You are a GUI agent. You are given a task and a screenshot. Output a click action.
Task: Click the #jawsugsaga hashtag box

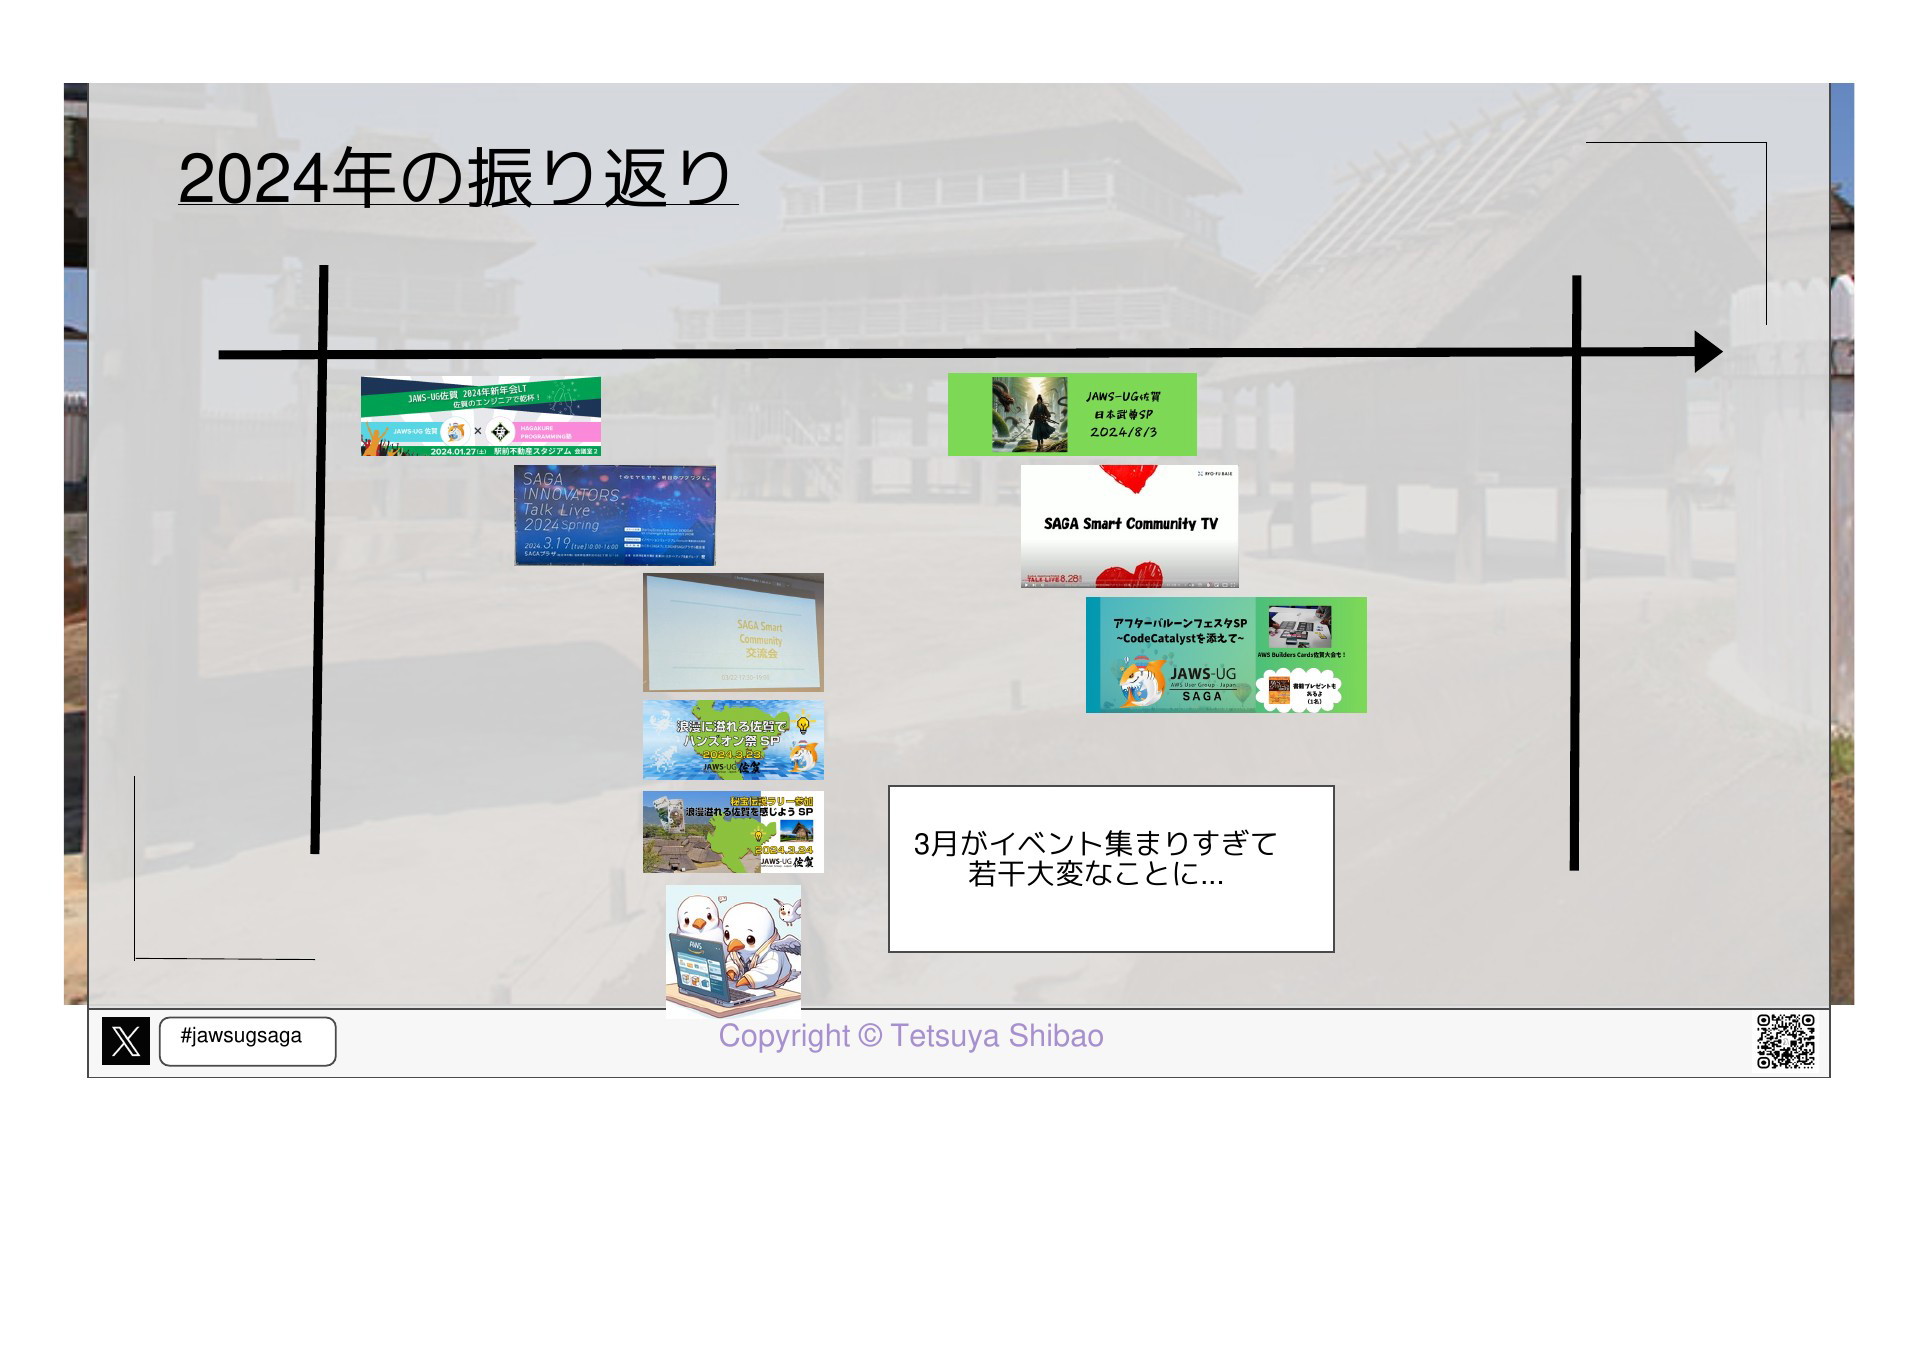[x=247, y=1041]
